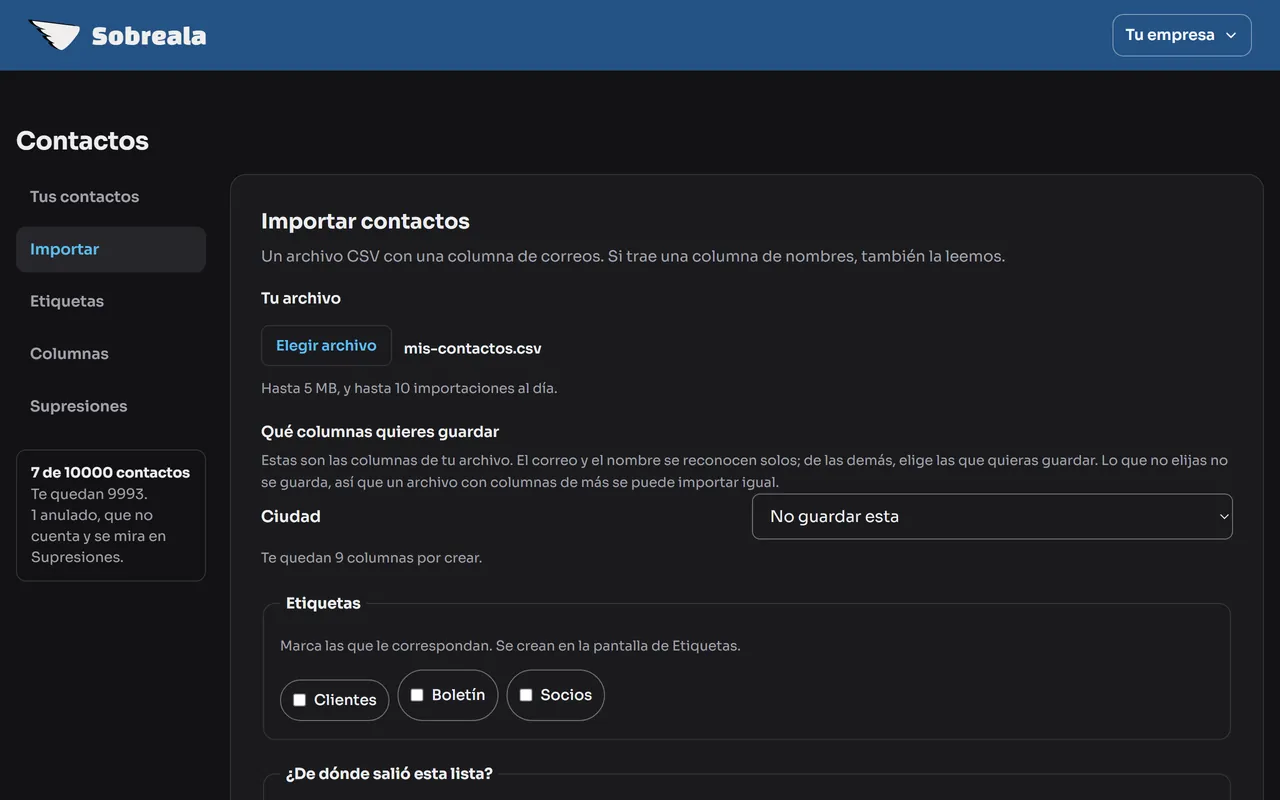This screenshot has height=800, width=1280.
Task: Enable the Socios tag checkbox
Action: (526, 695)
